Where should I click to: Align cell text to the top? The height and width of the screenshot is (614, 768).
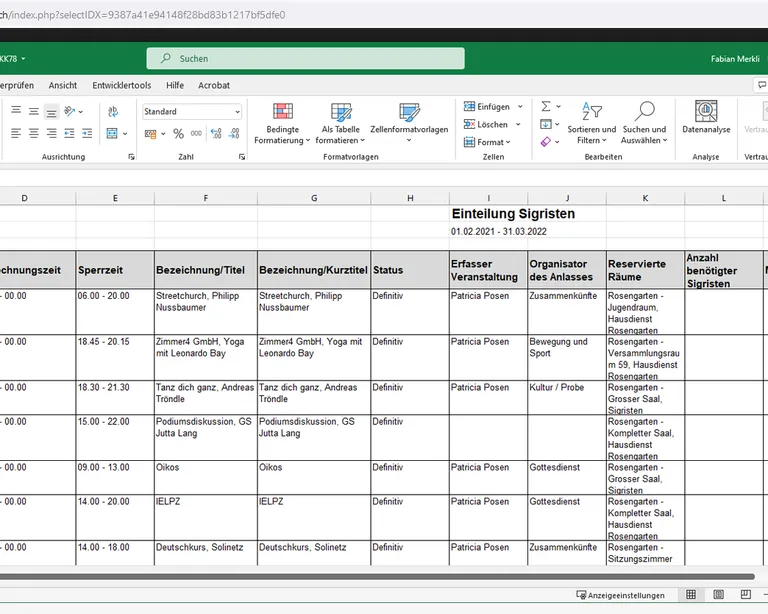tap(16, 111)
